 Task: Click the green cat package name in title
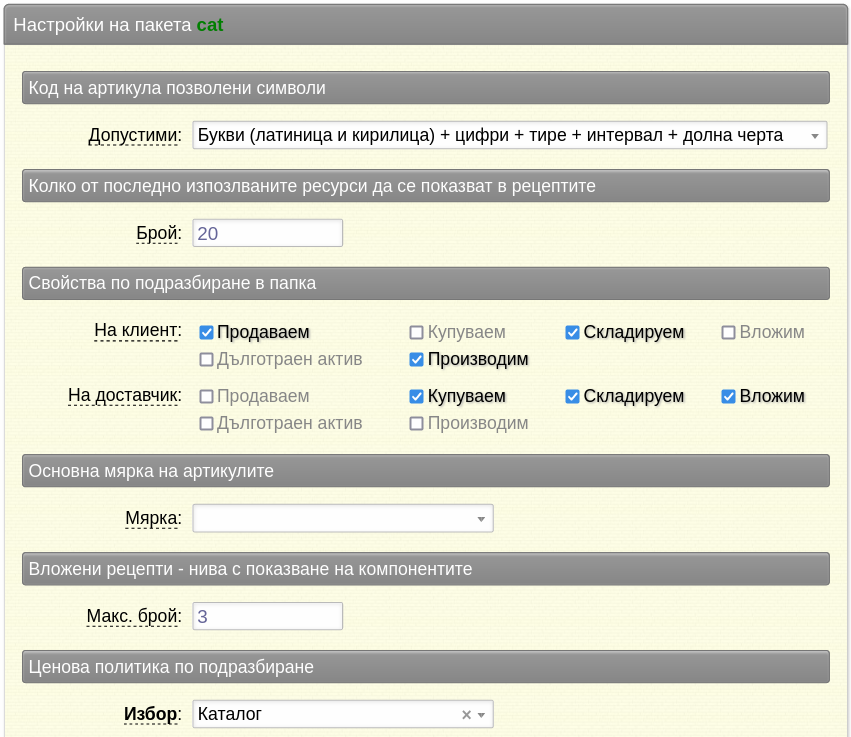[209, 25]
